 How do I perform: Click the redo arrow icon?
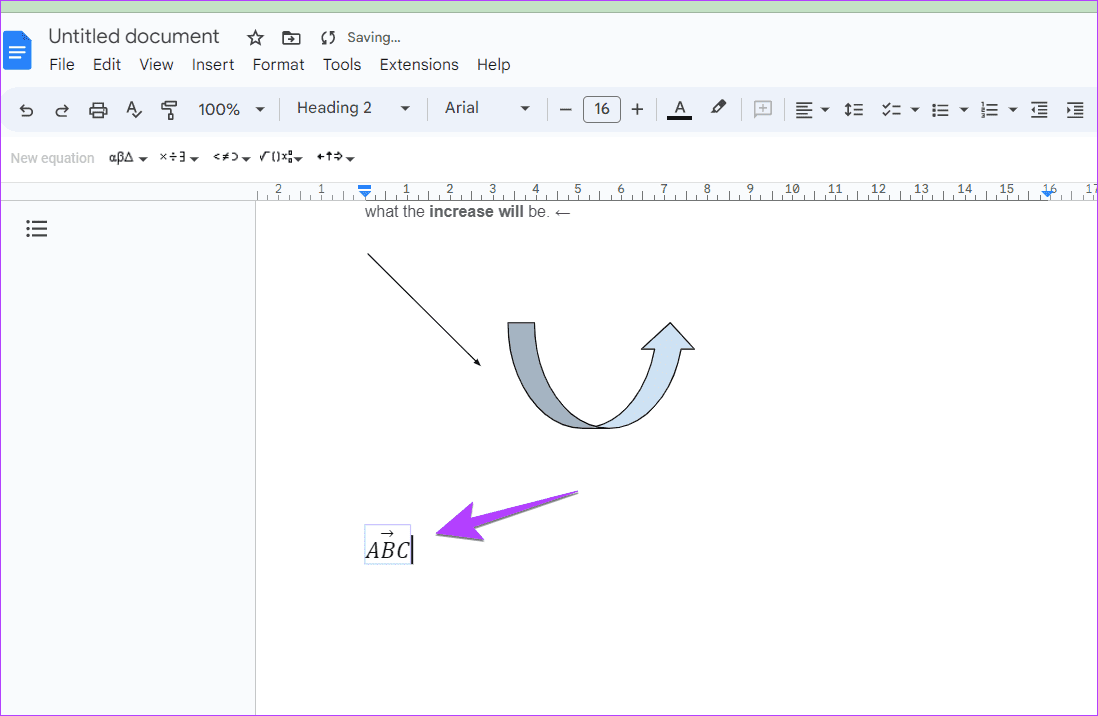[62, 110]
